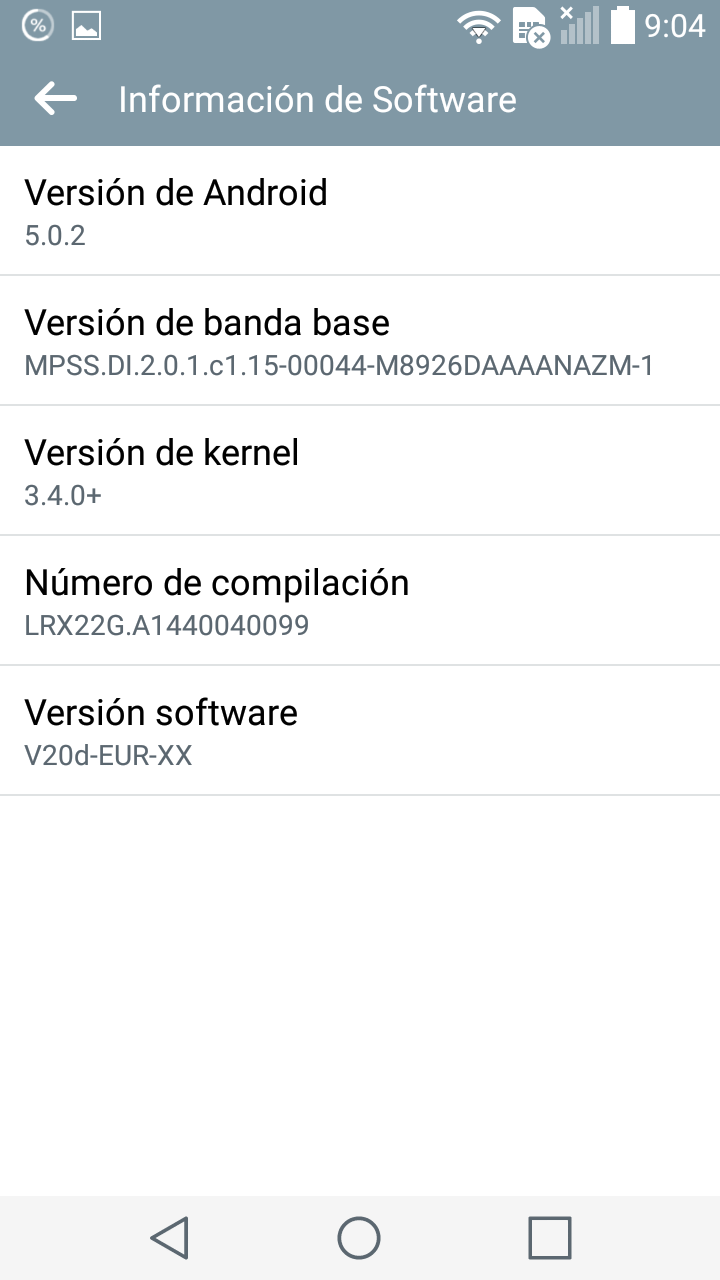This screenshot has width=720, height=1280.
Task: Tap the back arrow in header
Action: (x=56, y=98)
